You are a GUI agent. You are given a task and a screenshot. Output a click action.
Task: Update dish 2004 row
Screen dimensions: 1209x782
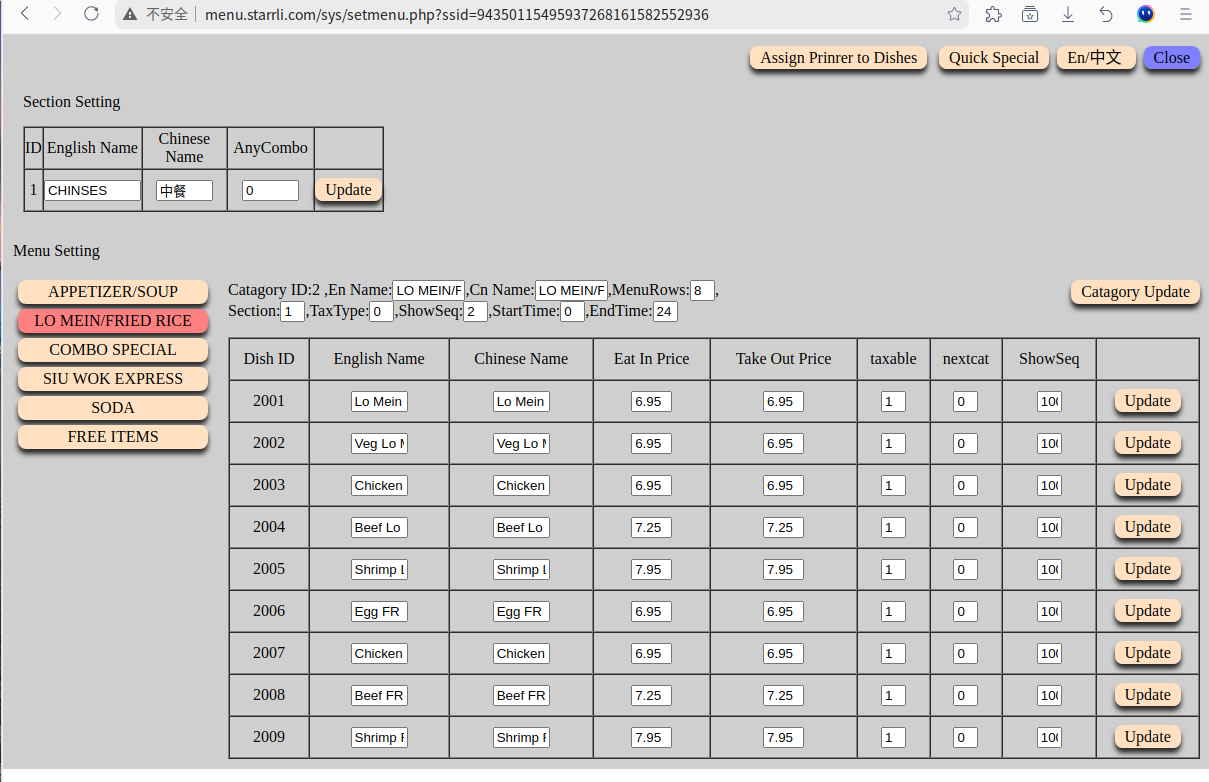[1147, 527]
